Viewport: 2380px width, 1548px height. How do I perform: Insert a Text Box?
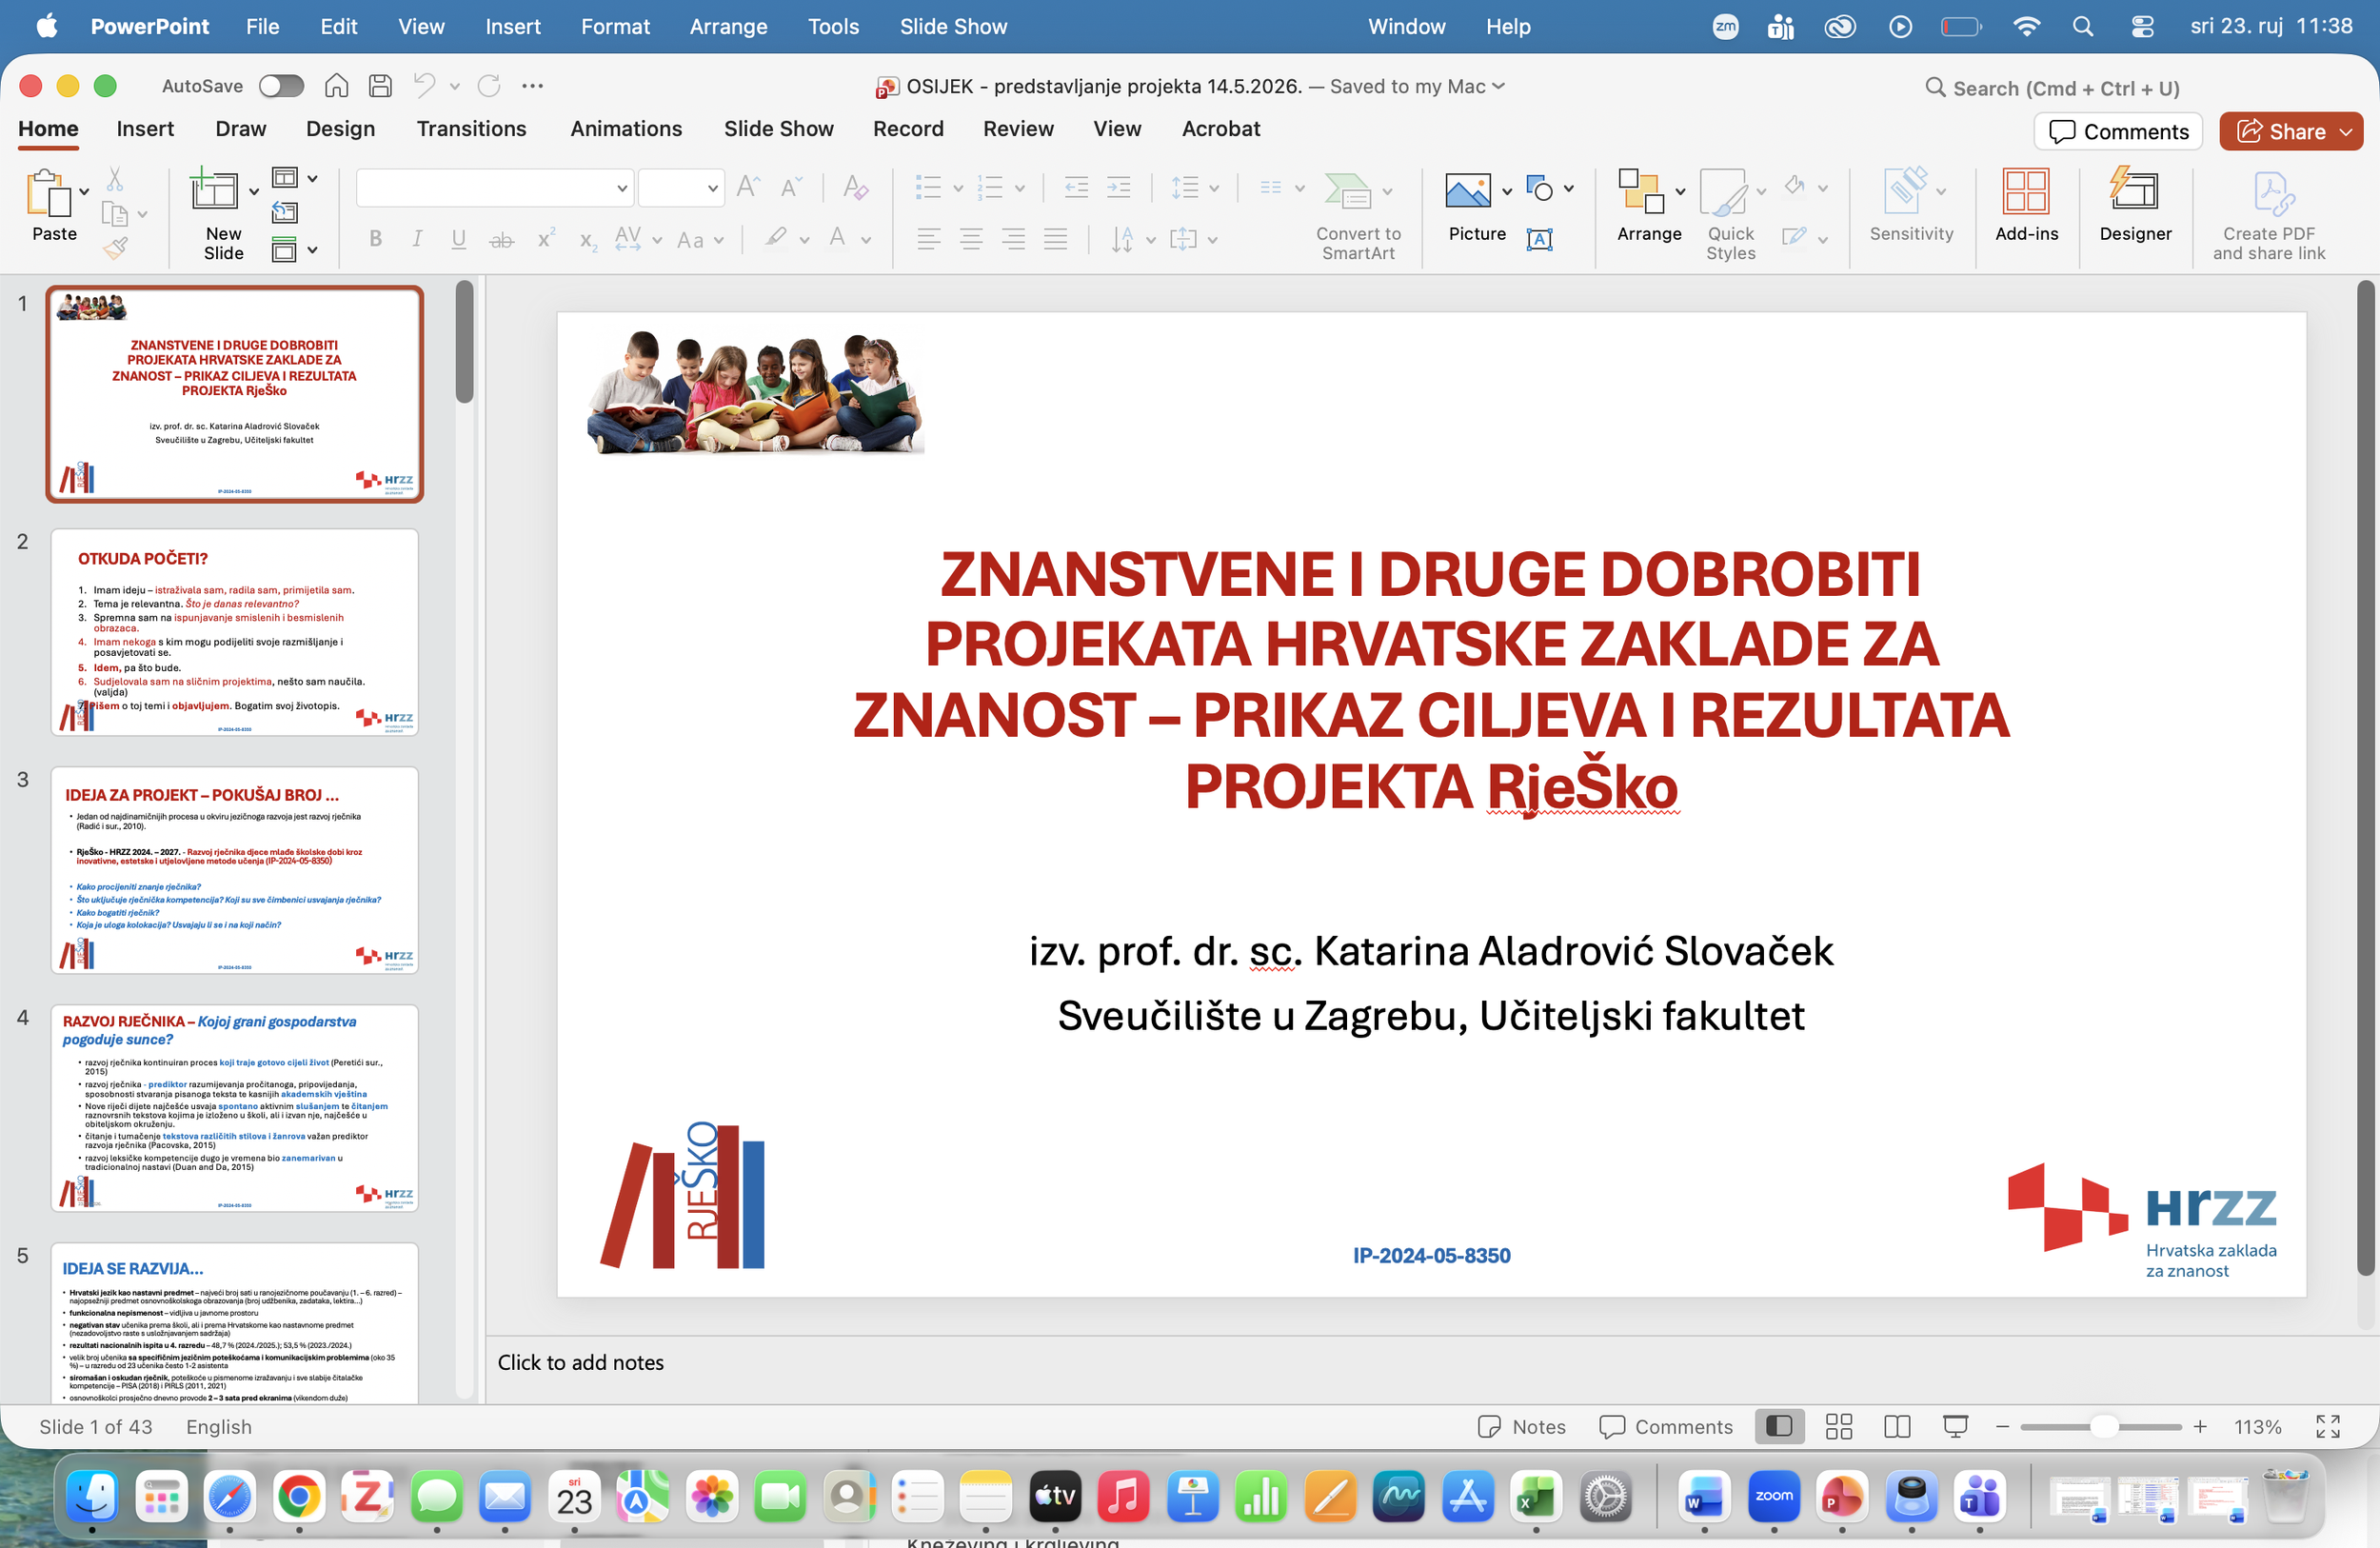pyautogui.click(x=1540, y=239)
